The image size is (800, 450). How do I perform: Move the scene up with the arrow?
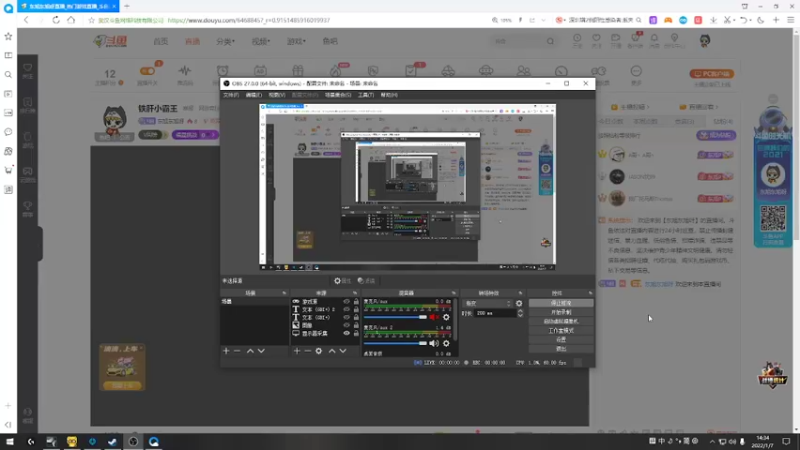(x=250, y=351)
